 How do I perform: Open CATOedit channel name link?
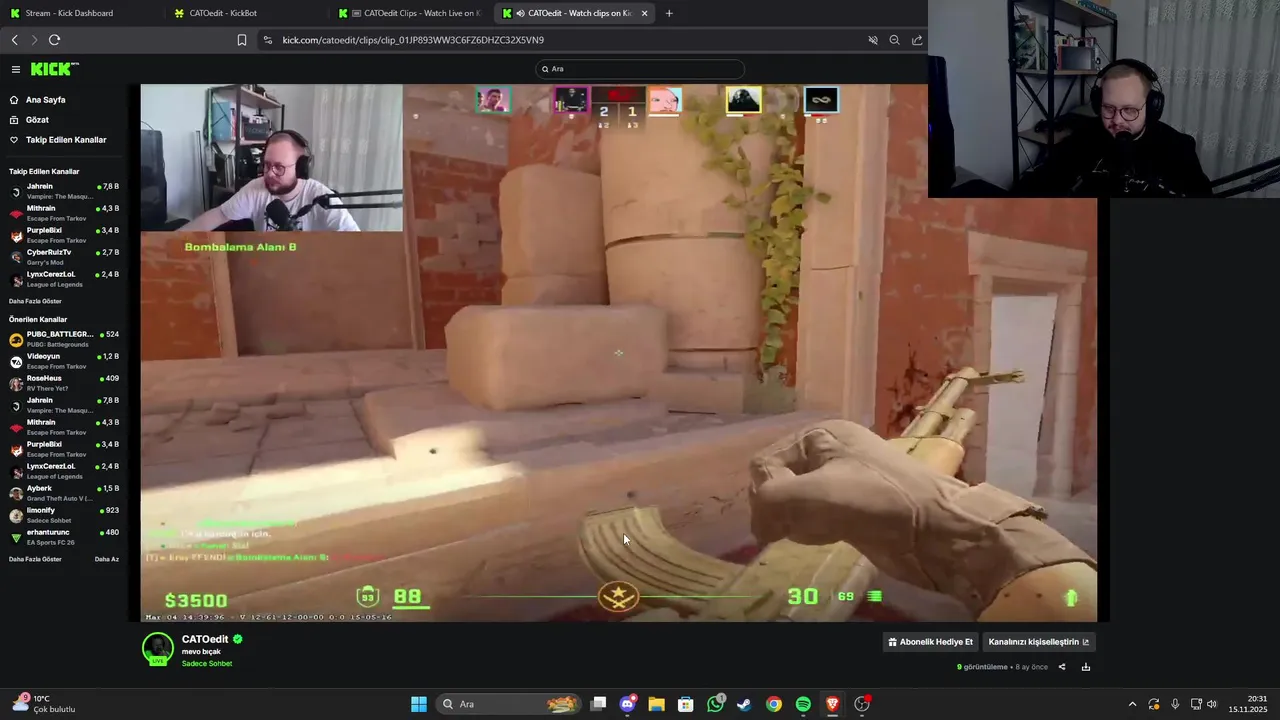[205, 639]
